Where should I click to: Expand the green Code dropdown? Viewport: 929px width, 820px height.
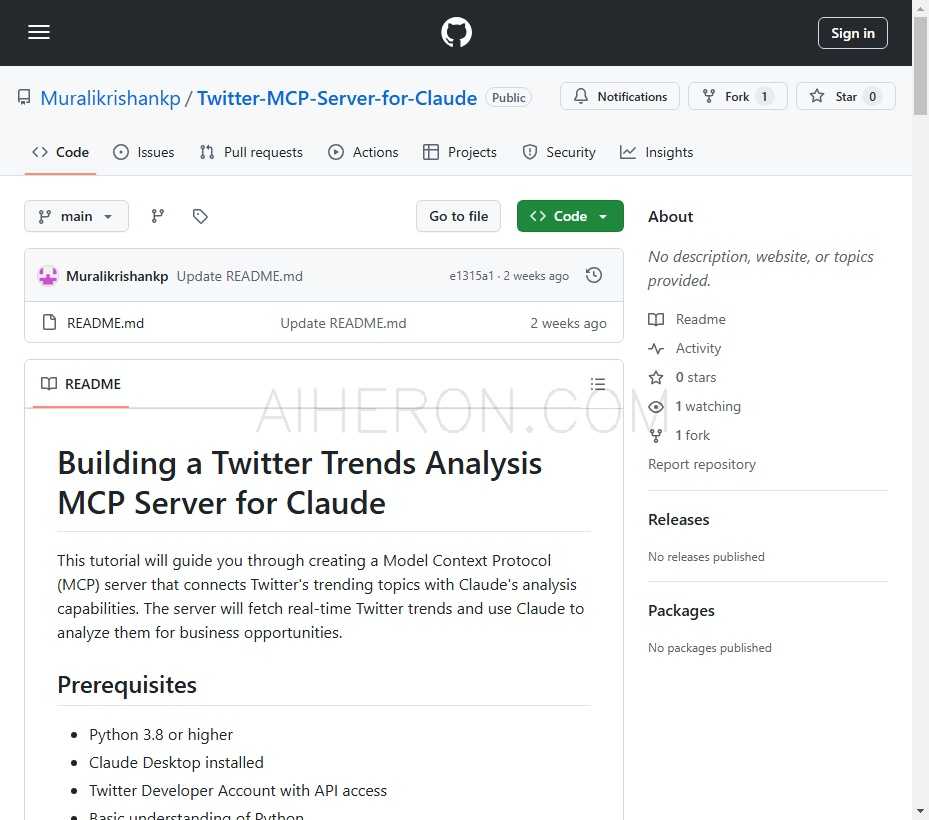point(570,216)
